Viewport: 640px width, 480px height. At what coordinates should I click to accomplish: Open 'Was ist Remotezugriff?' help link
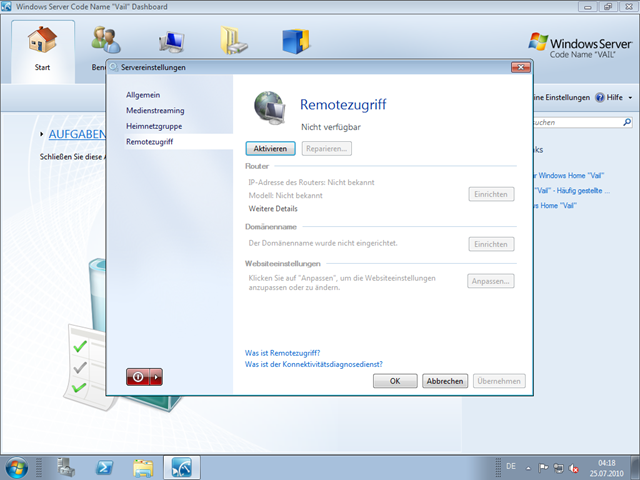tap(282, 353)
